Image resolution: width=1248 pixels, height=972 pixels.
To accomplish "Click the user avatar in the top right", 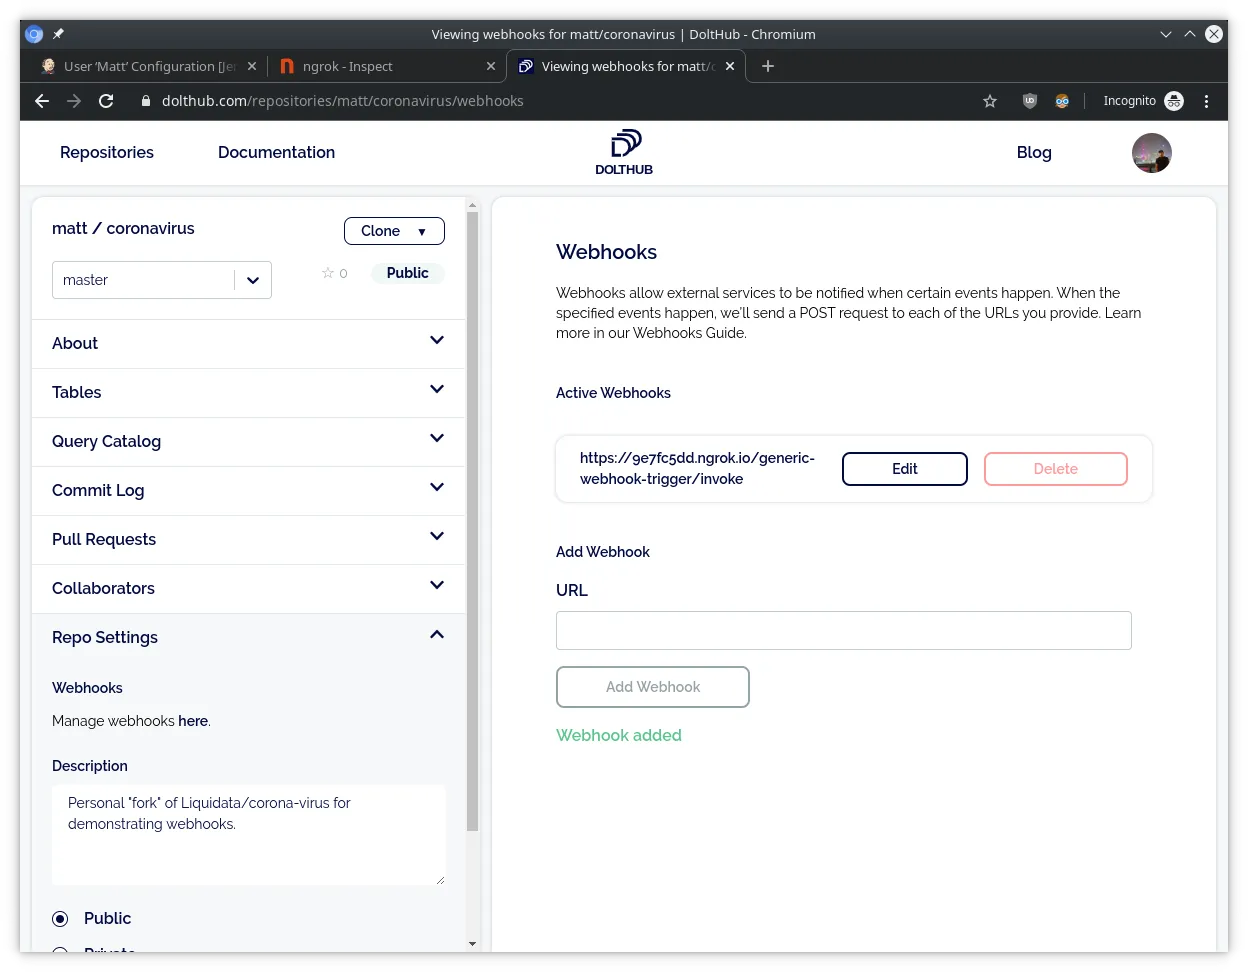I will (1151, 152).
